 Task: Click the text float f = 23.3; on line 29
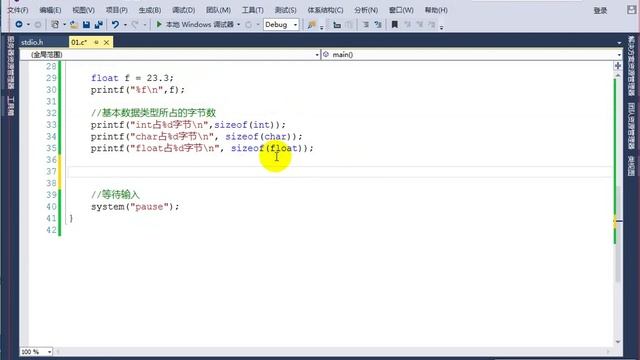click(x=132, y=78)
